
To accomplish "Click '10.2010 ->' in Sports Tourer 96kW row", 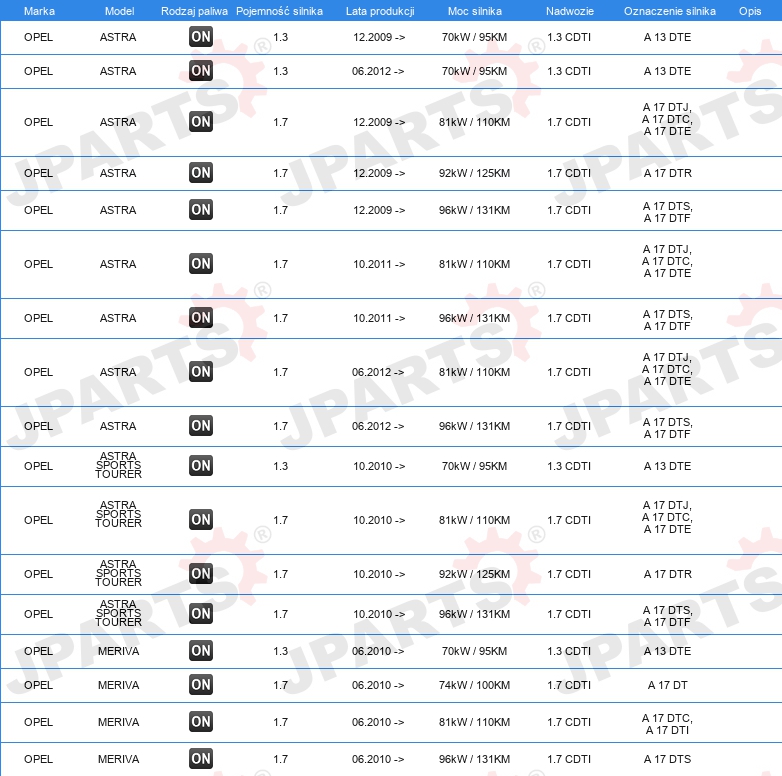I will pos(379,614).
